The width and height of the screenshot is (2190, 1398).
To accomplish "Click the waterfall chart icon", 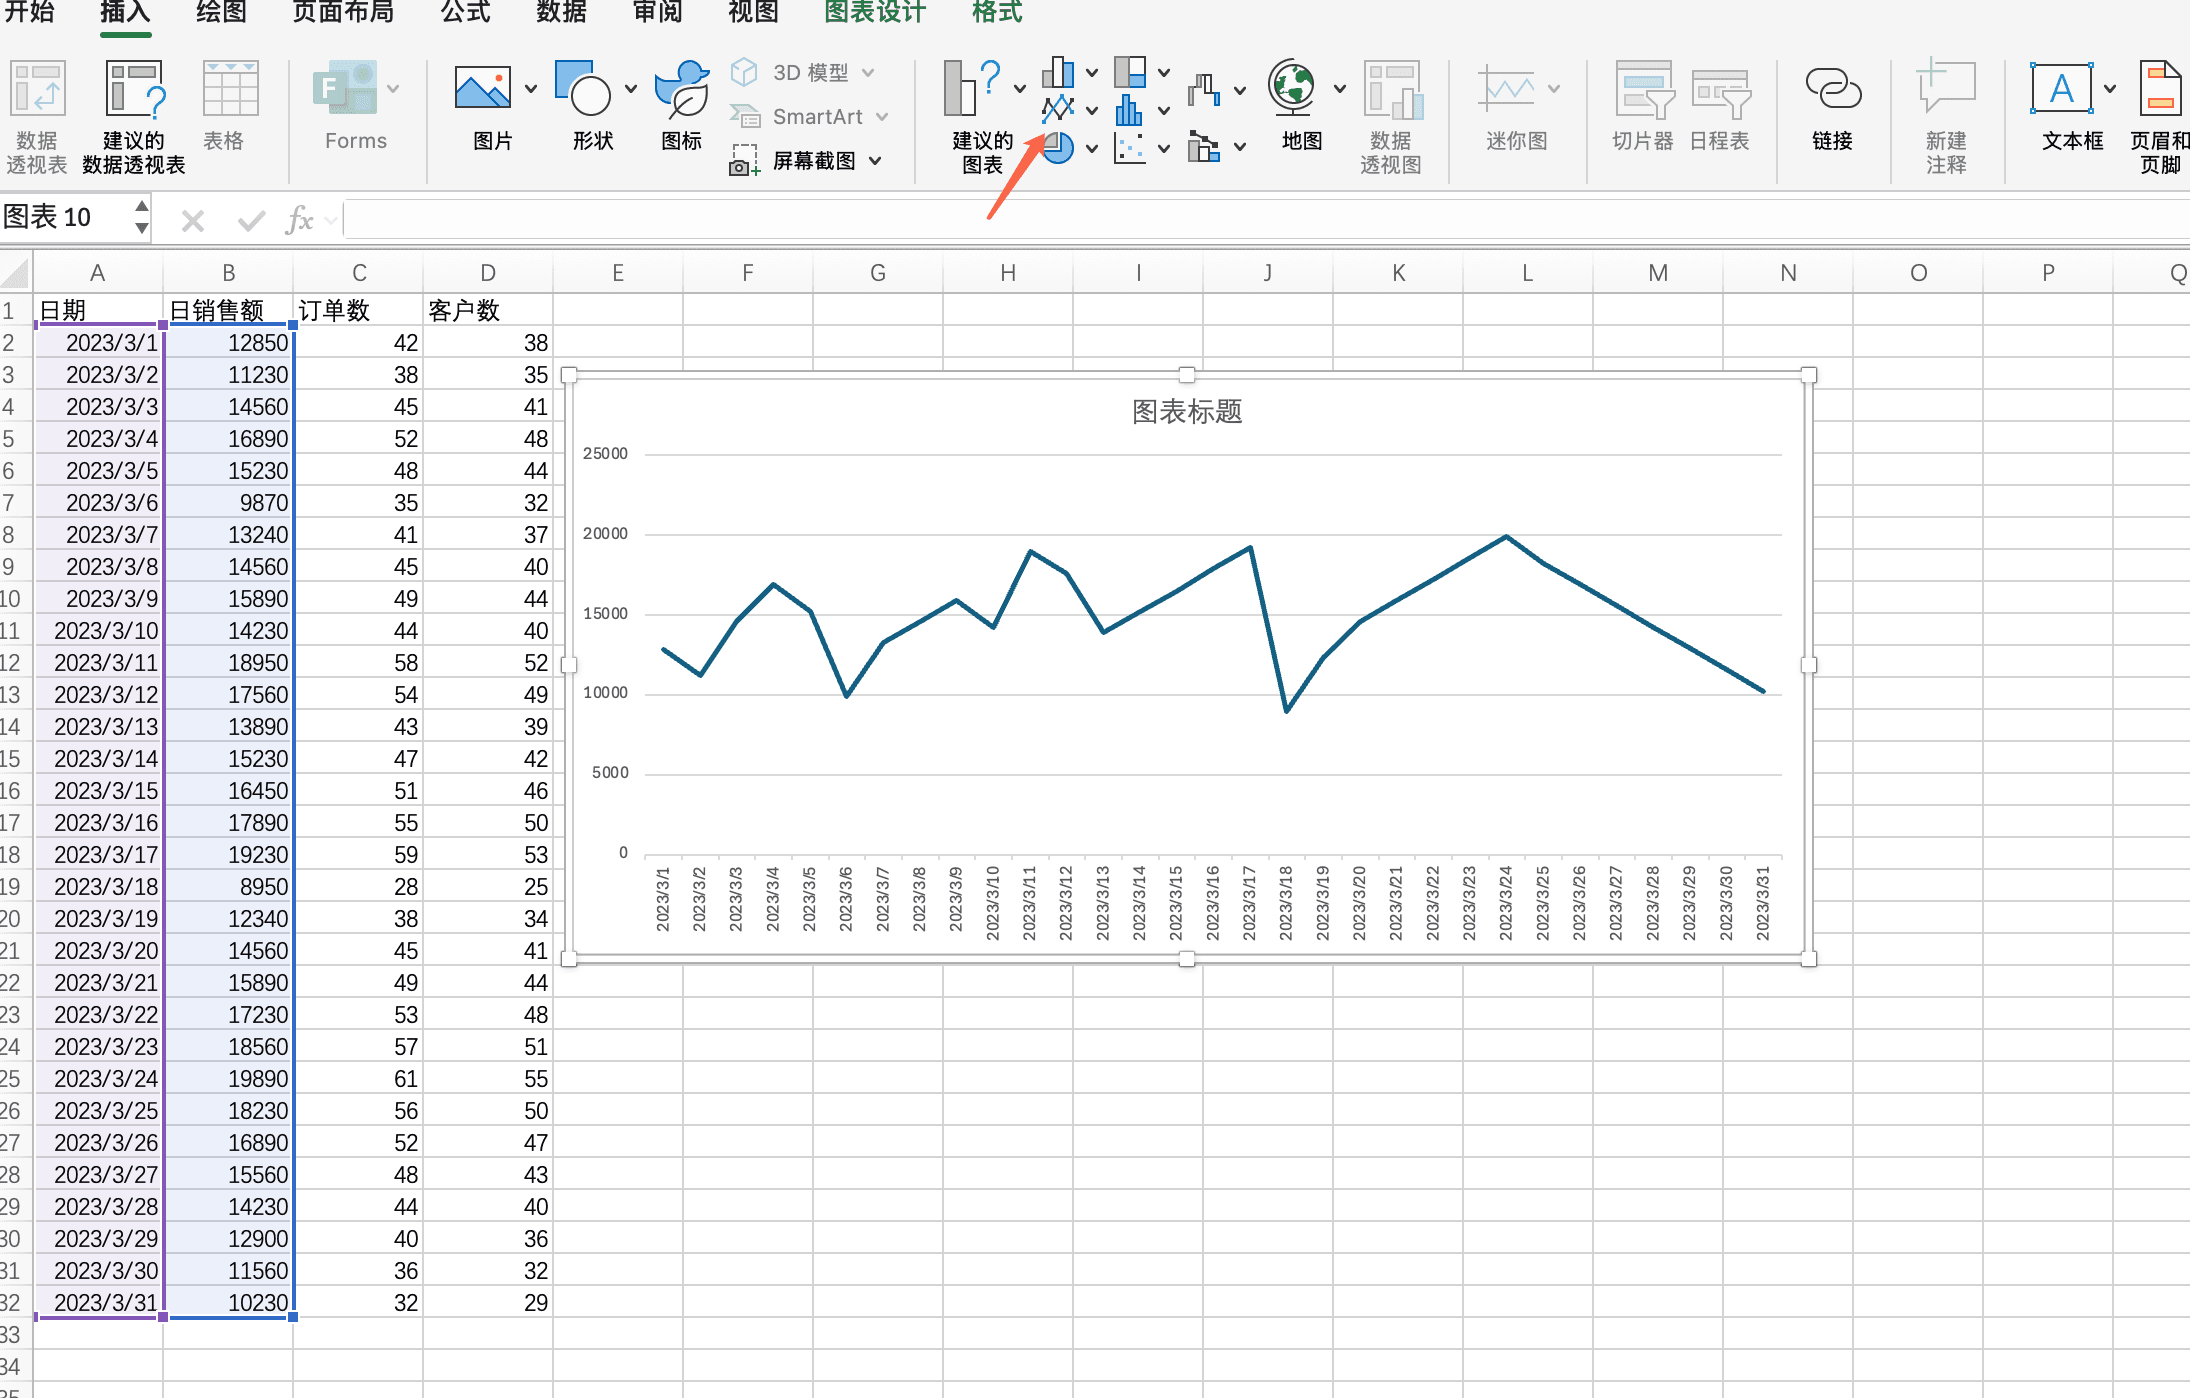I will tap(1203, 90).
